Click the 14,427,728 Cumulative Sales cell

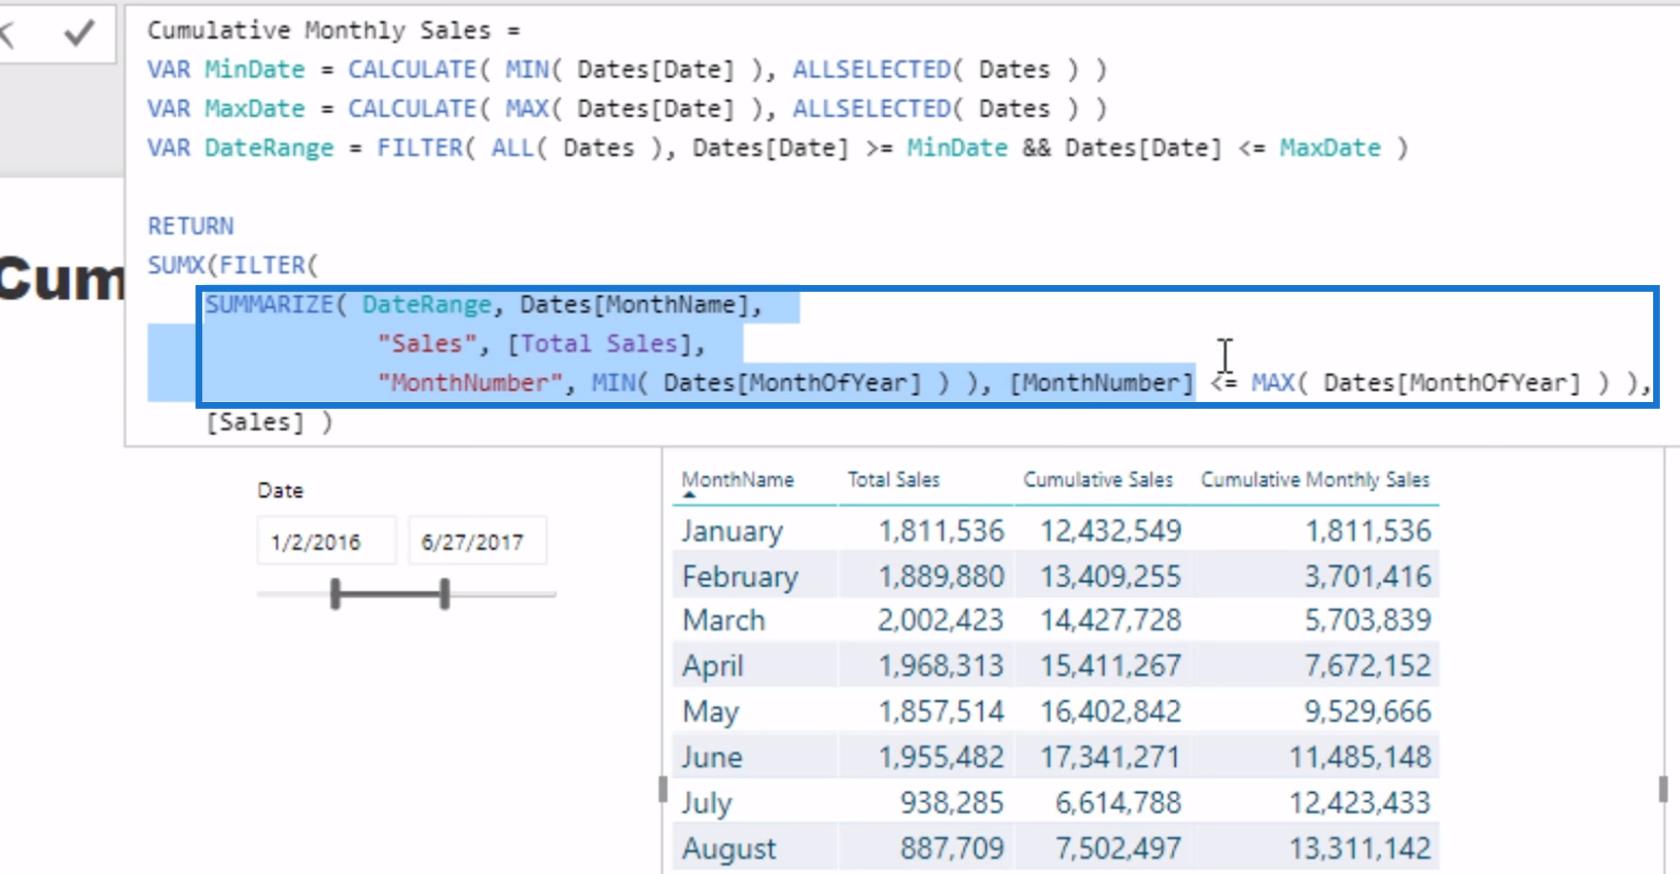[x=1110, y=621]
